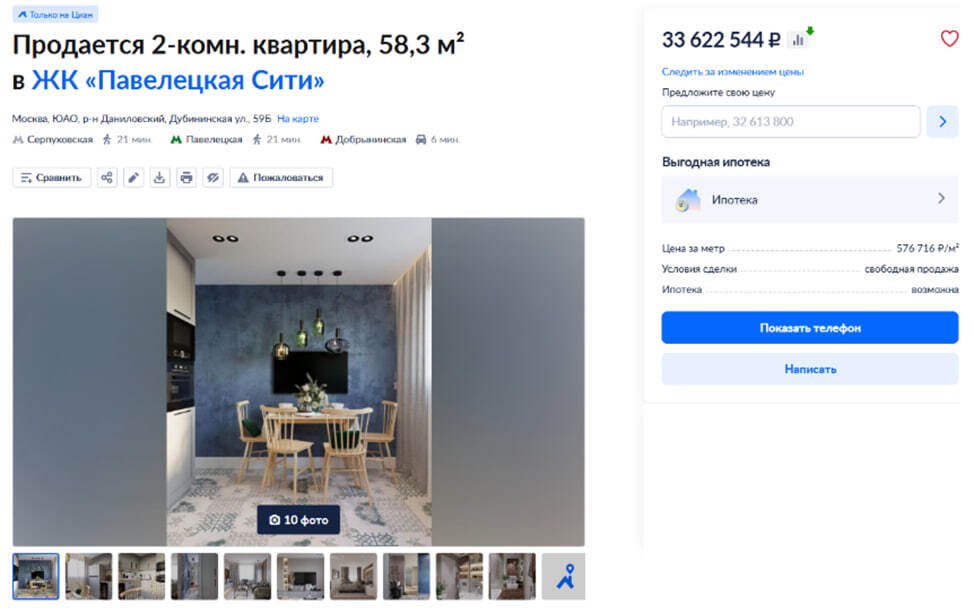Viewport: 974px width, 613px height.
Task: Open the price history chart icon
Action: click(798, 40)
